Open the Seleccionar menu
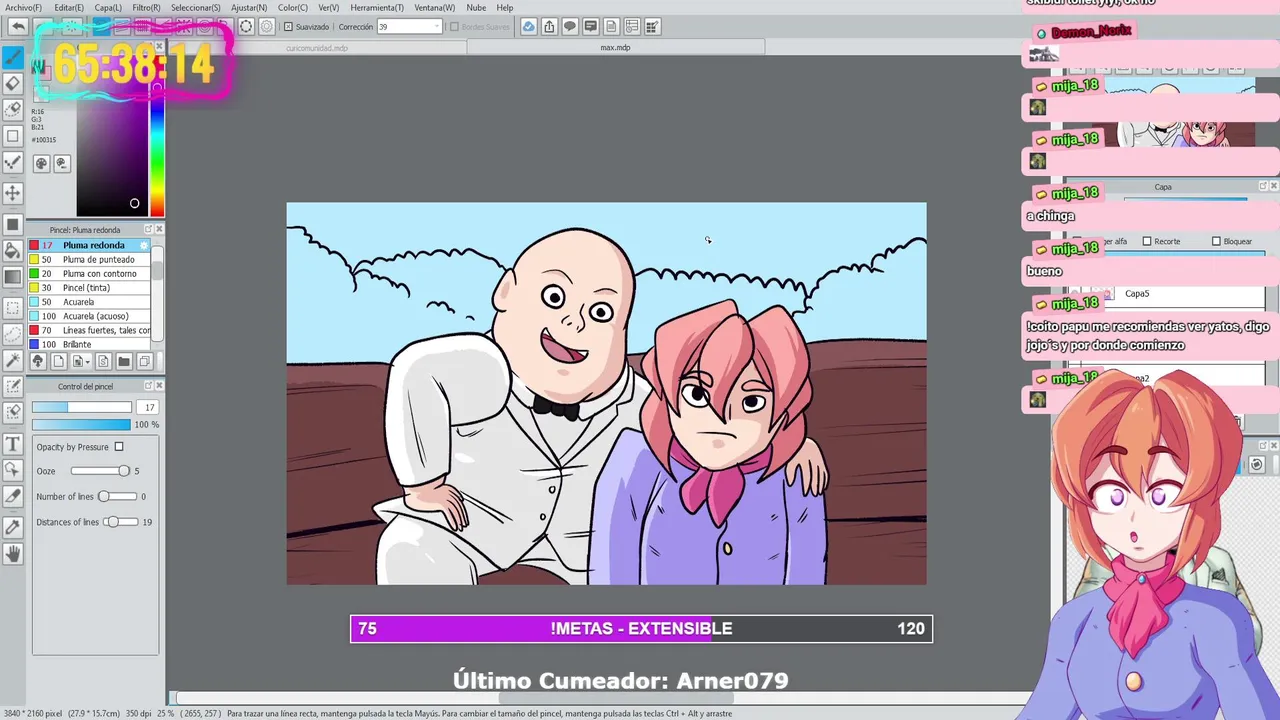Image resolution: width=1280 pixels, height=720 pixels. [195, 7]
